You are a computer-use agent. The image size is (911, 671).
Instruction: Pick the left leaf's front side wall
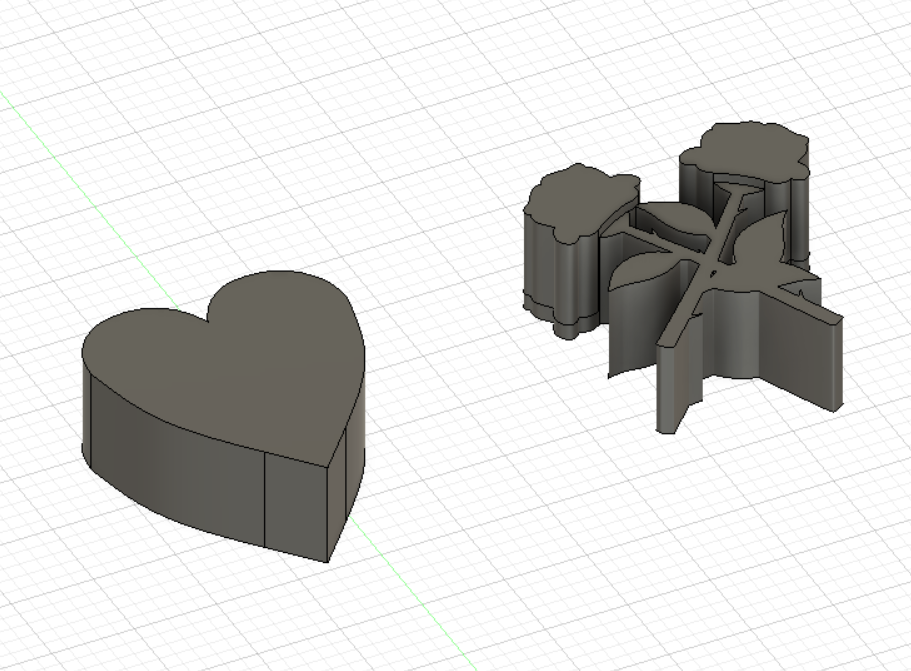[633, 325]
